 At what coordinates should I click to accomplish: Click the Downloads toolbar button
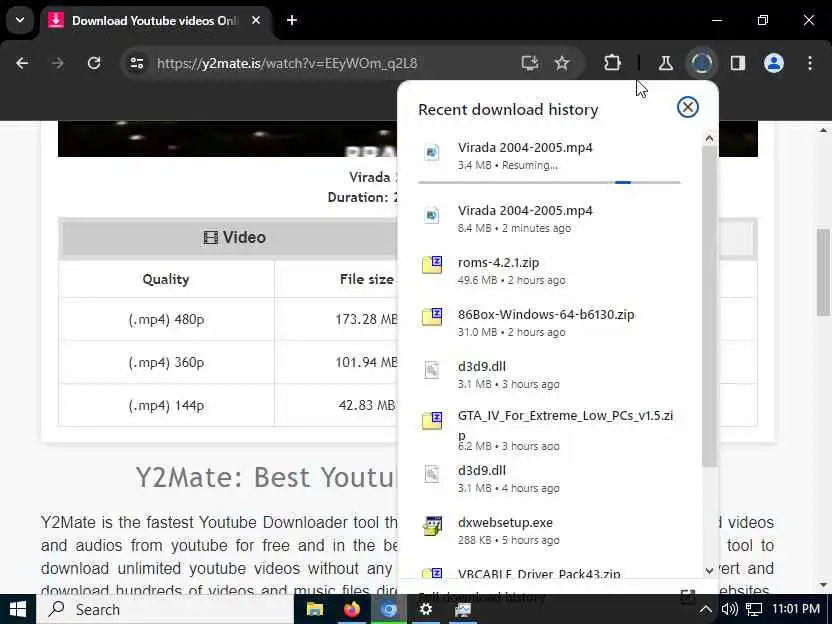click(701, 63)
